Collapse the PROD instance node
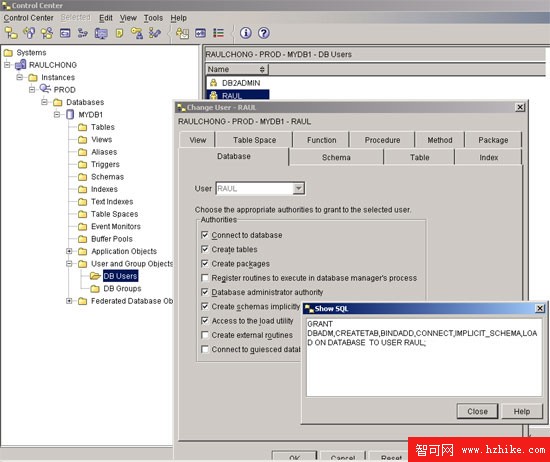This screenshot has height=462, width=550. (32, 89)
